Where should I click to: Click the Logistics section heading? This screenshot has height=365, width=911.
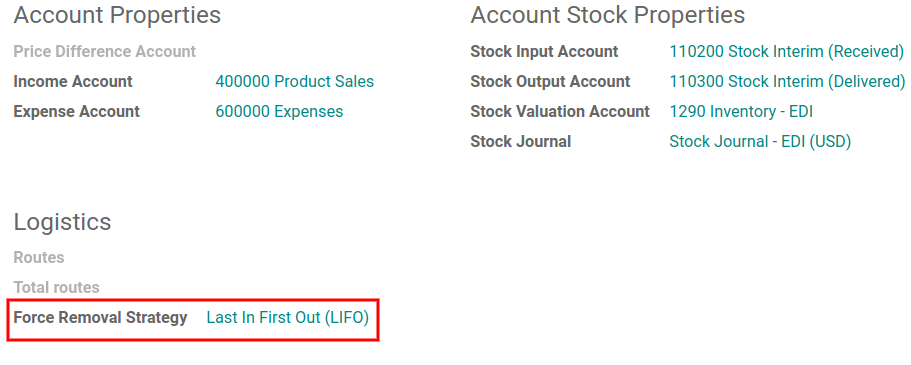pos(62,223)
